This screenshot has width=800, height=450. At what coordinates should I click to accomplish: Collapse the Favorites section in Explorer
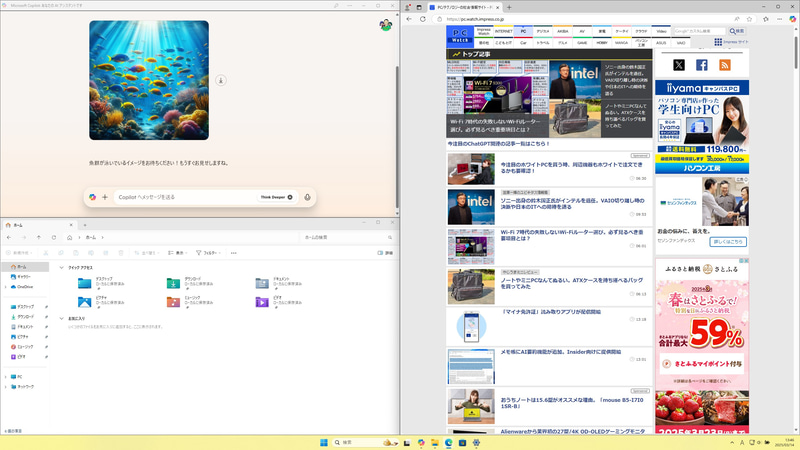click(x=61, y=318)
